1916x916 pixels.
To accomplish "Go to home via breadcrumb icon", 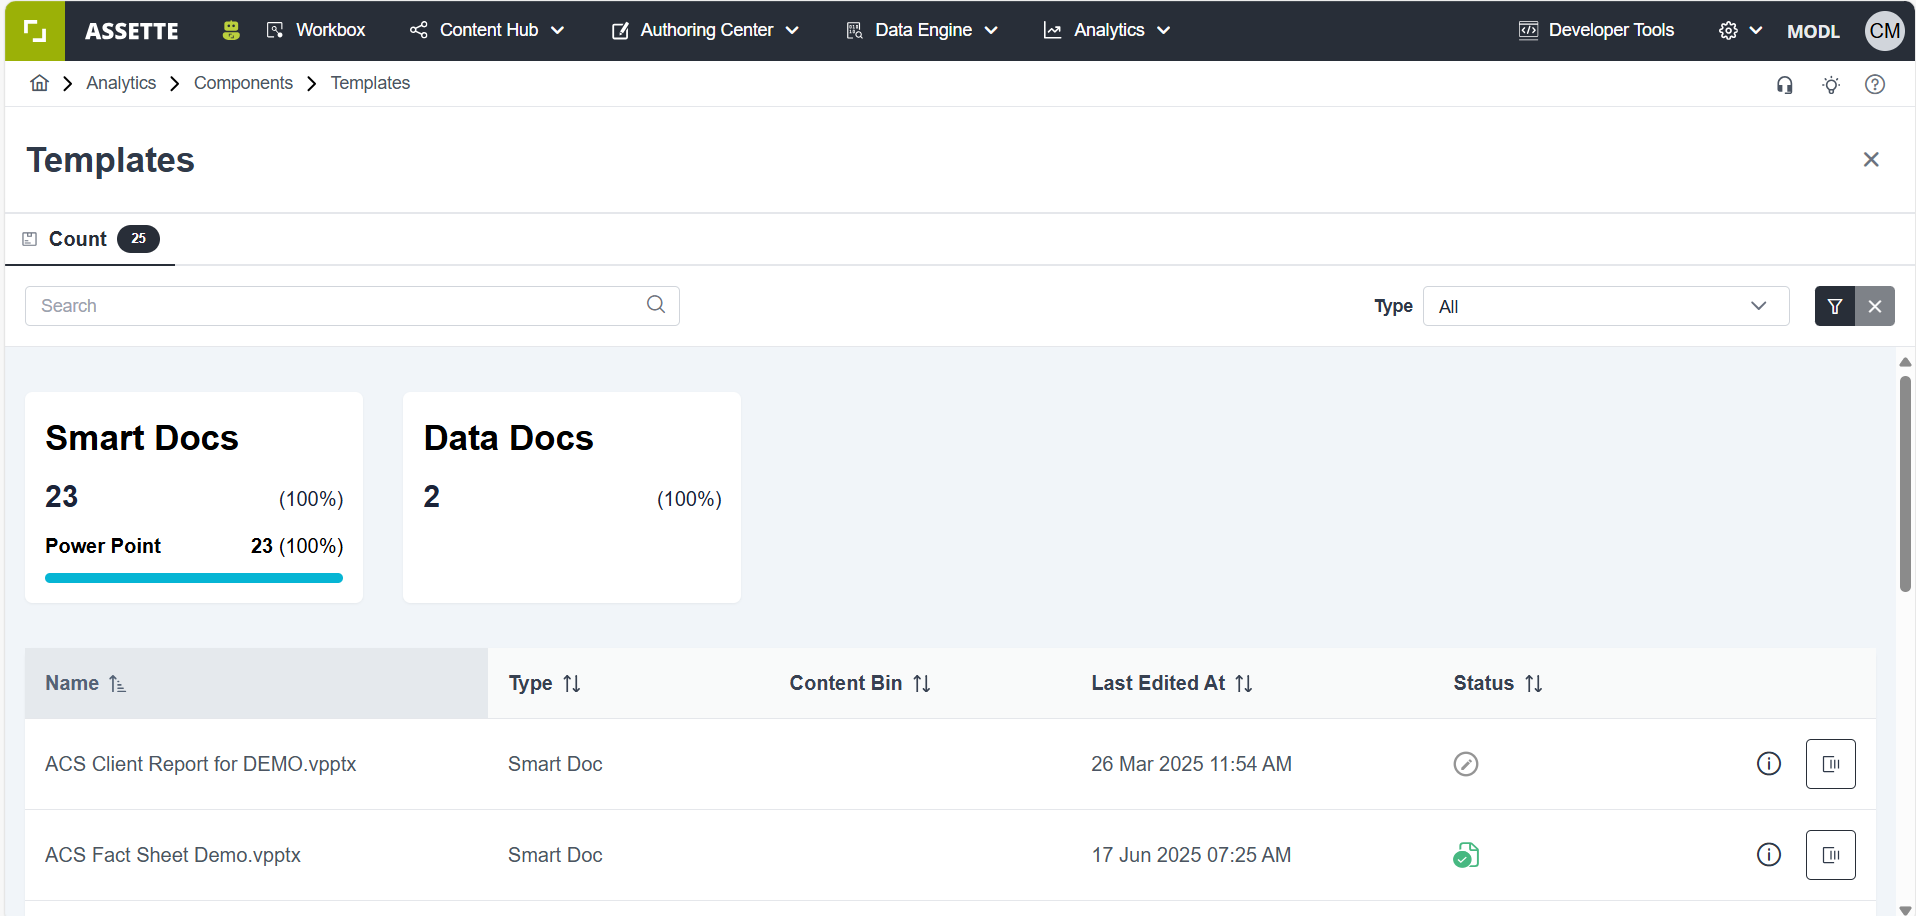I will 39,83.
